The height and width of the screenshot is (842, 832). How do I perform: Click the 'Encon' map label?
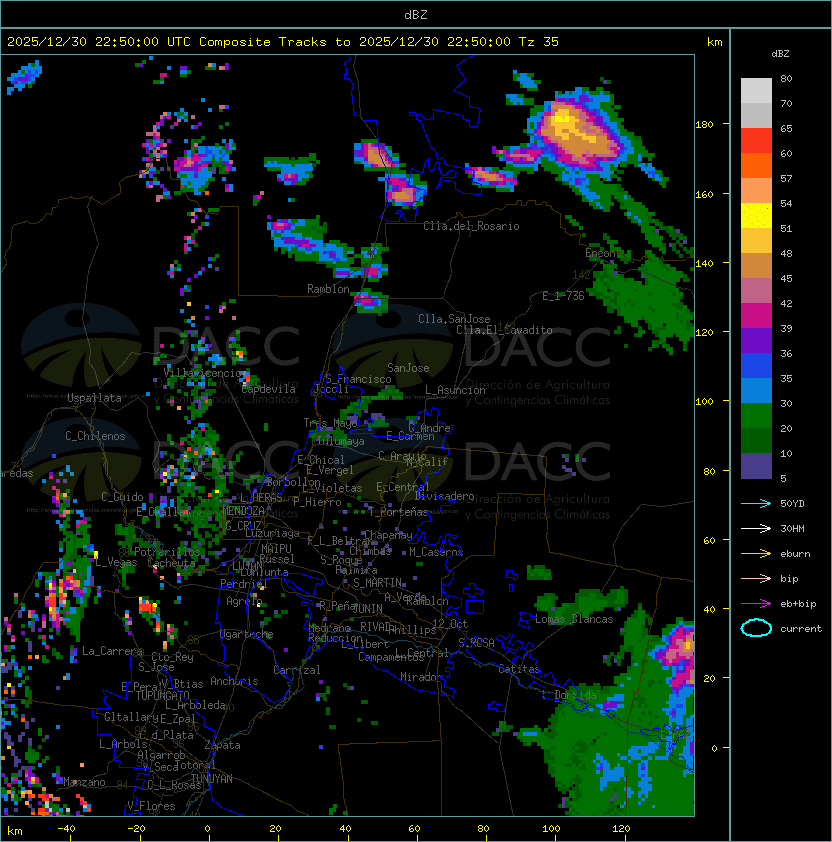tap(601, 253)
